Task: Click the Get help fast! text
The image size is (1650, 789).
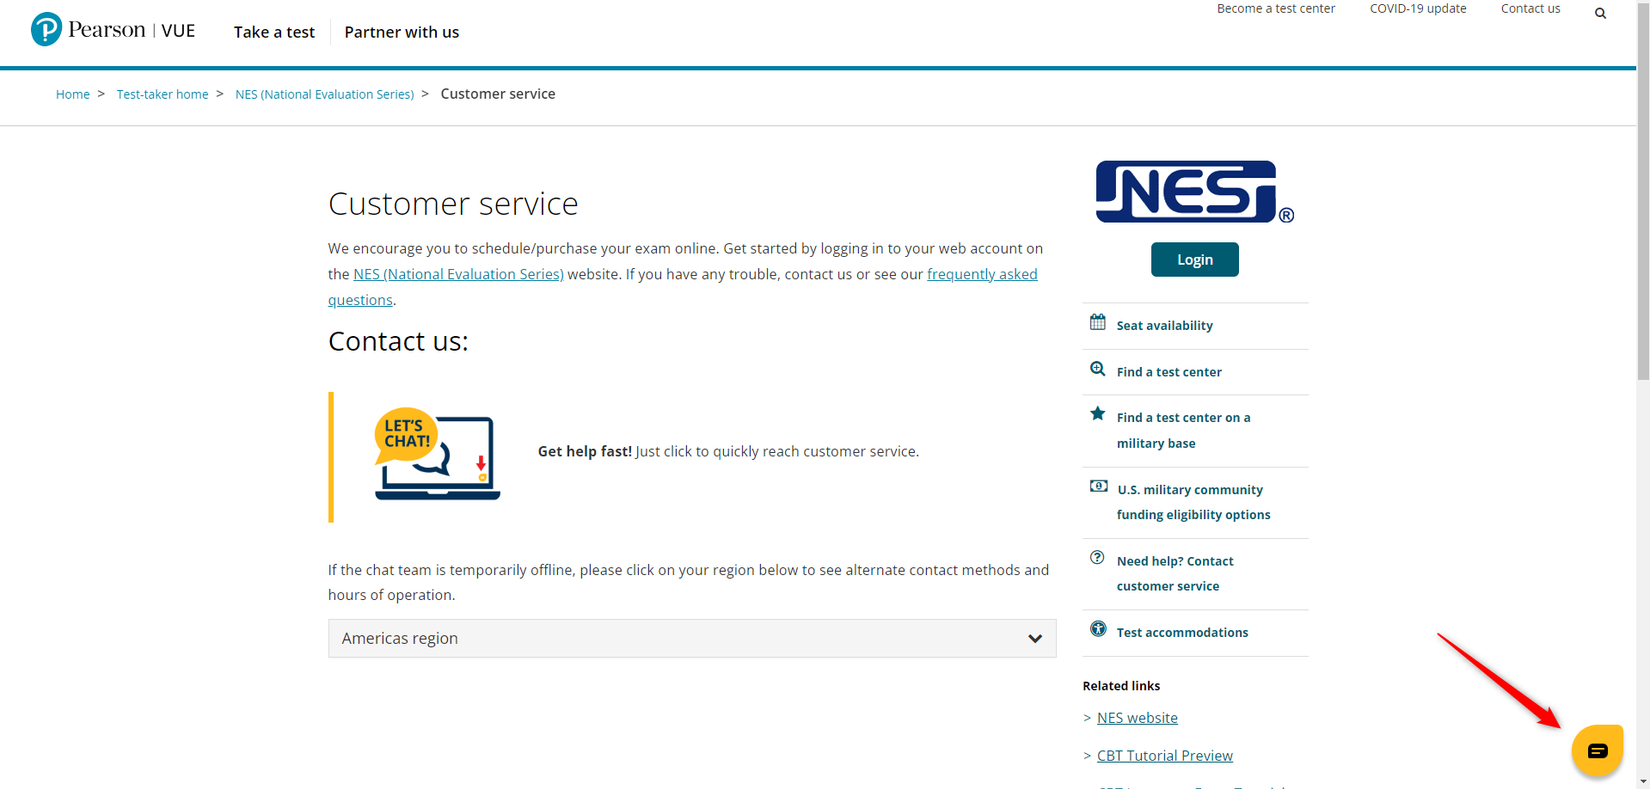Action: coord(585,451)
